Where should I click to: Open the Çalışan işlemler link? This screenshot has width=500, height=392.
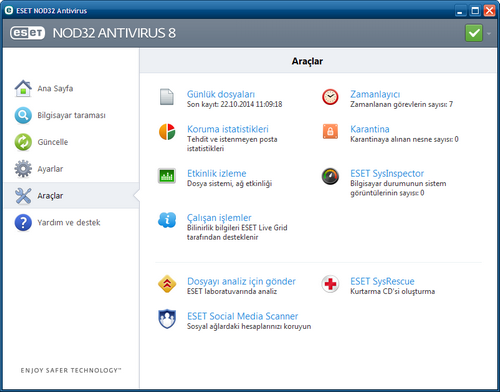[x=219, y=218]
